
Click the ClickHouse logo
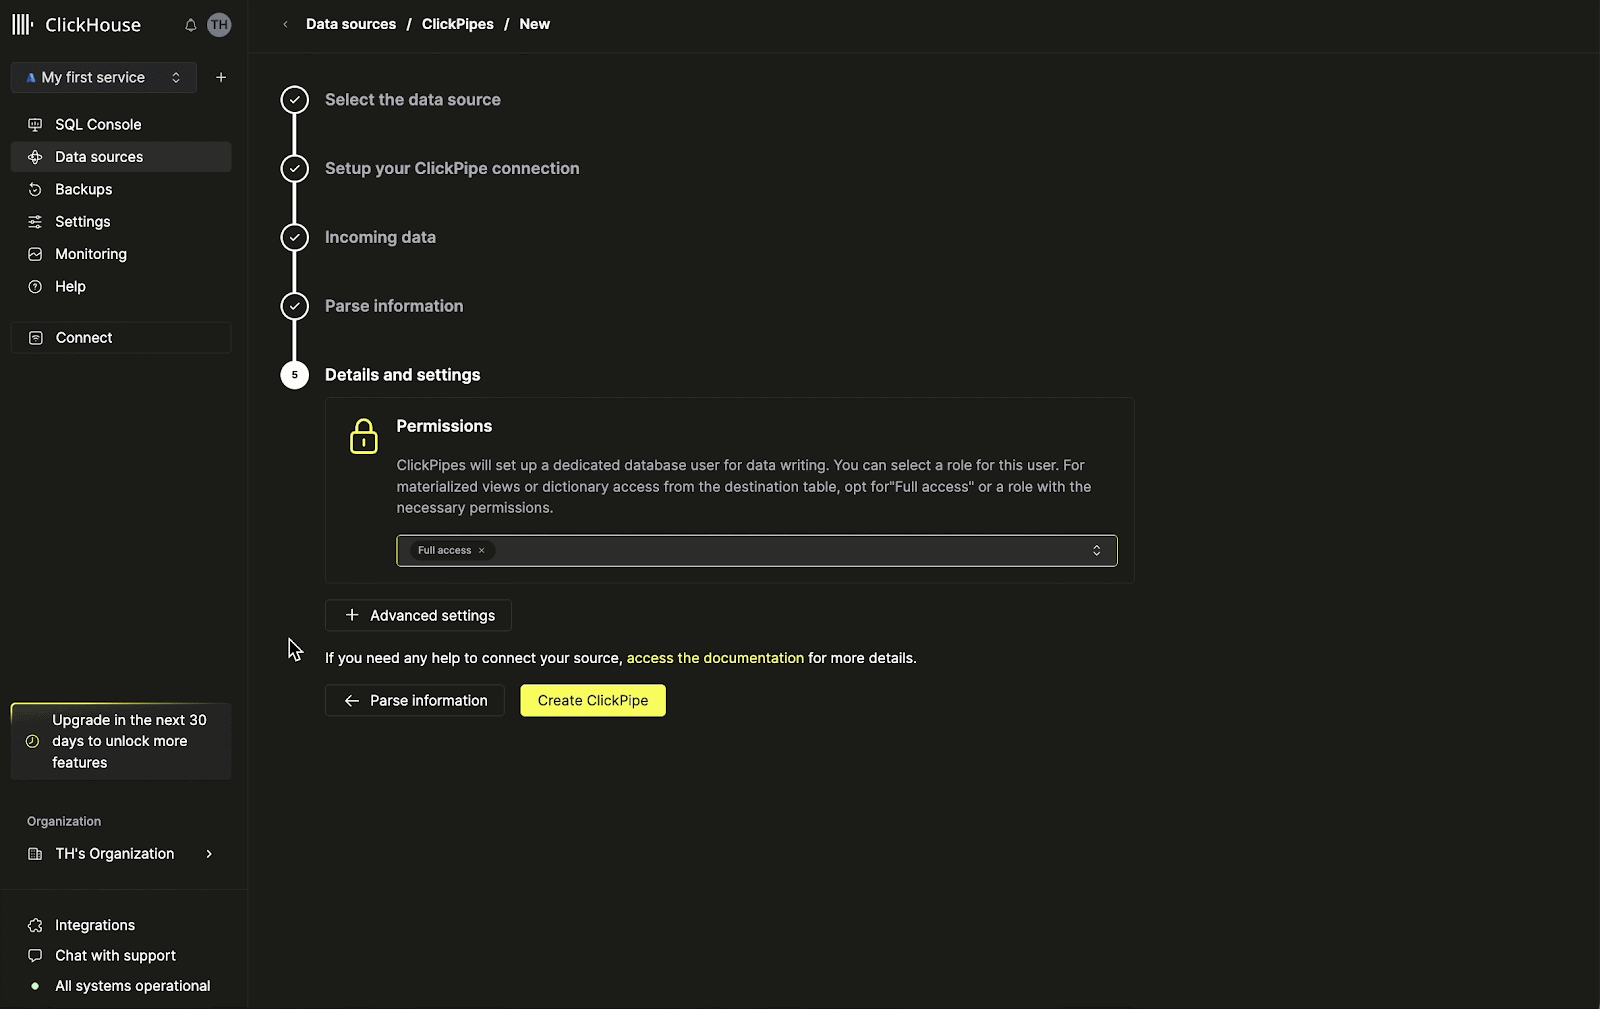pyautogui.click(x=77, y=25)
